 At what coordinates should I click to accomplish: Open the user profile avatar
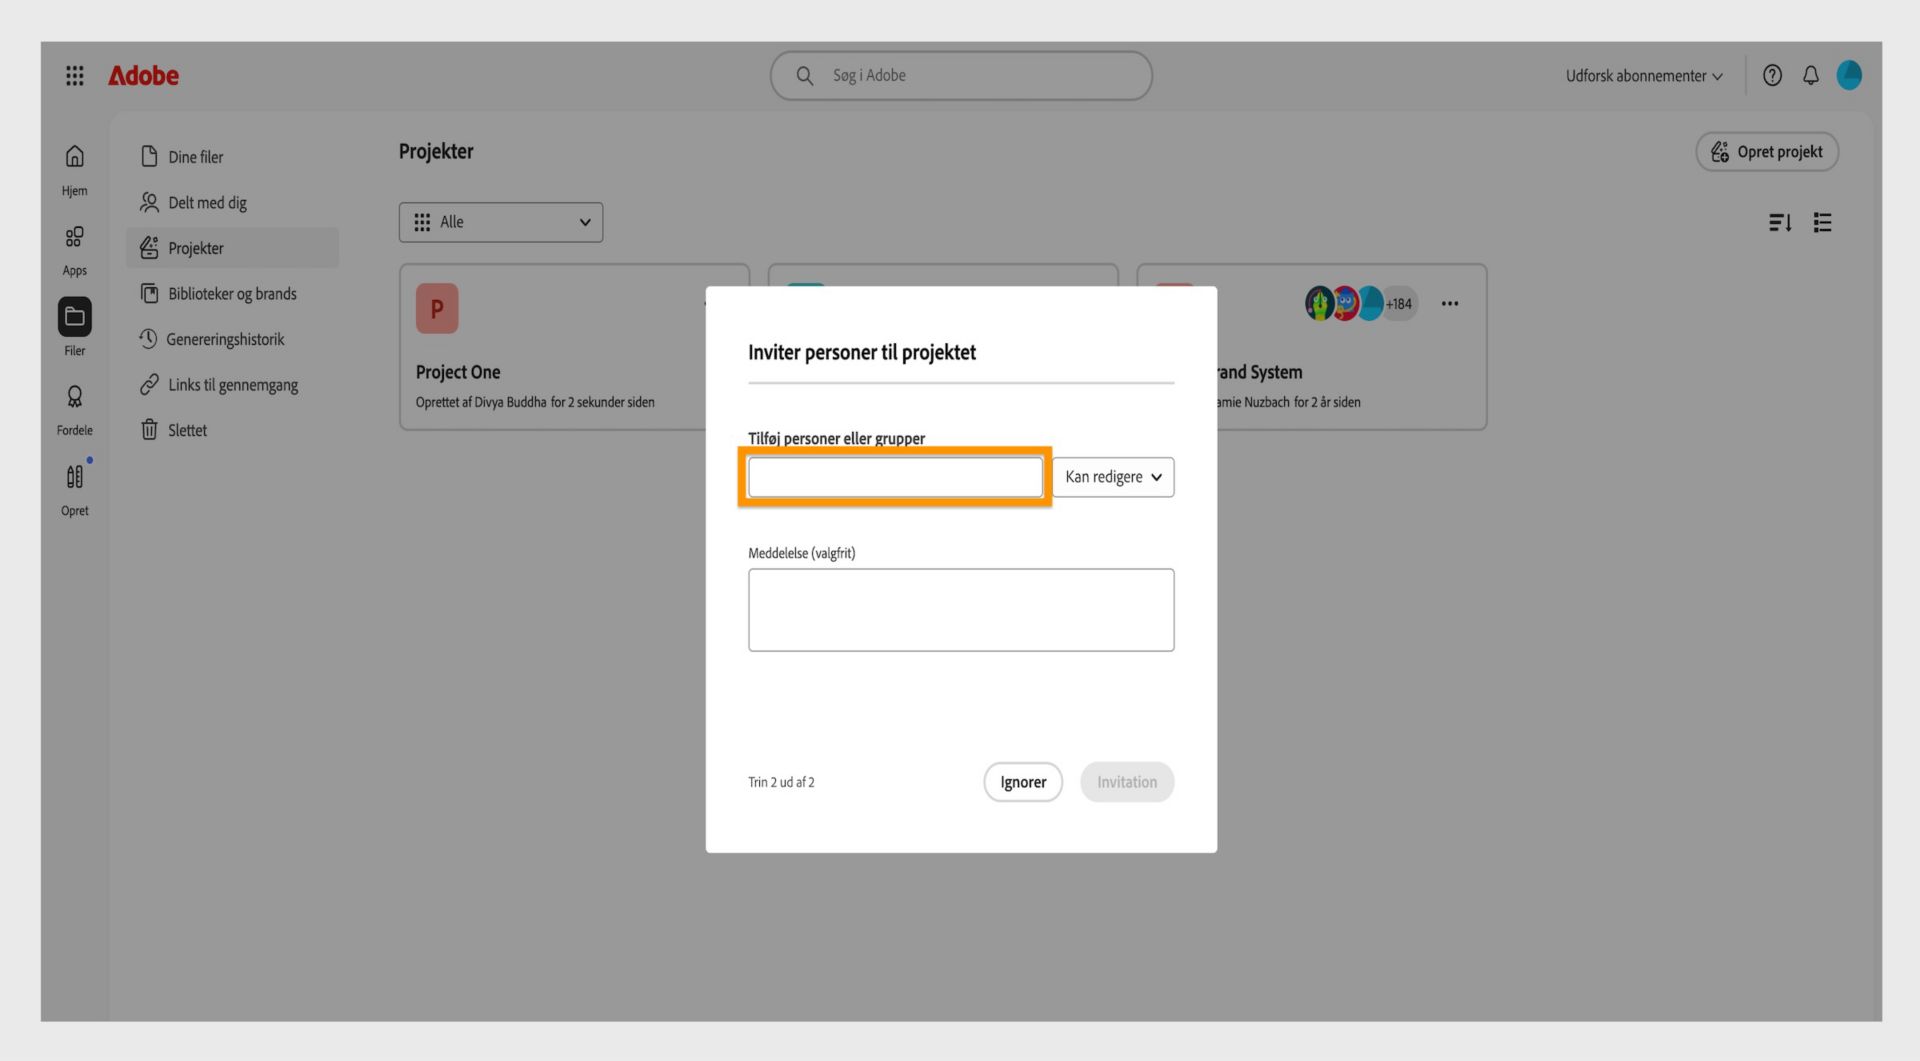pos(1849,76)
